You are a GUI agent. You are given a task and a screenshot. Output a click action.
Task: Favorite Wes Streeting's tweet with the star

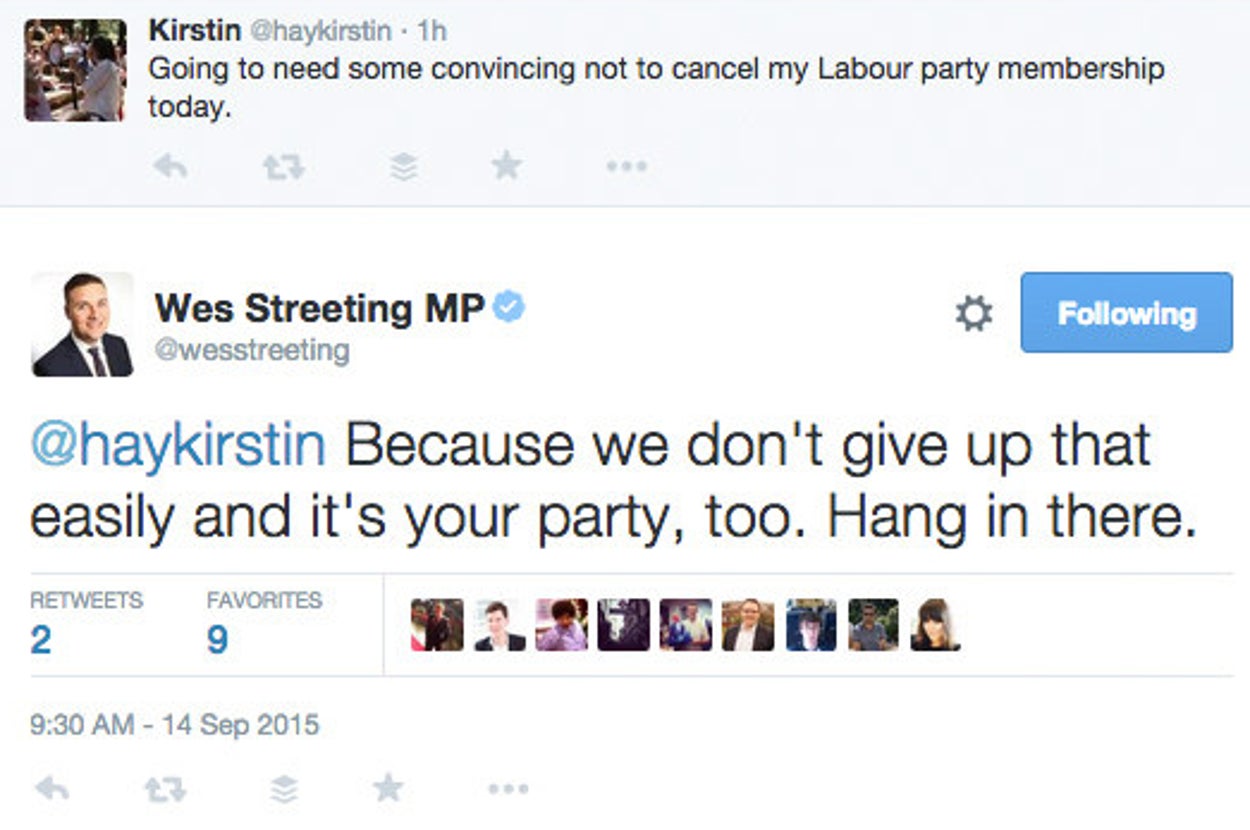pos(388,789)
